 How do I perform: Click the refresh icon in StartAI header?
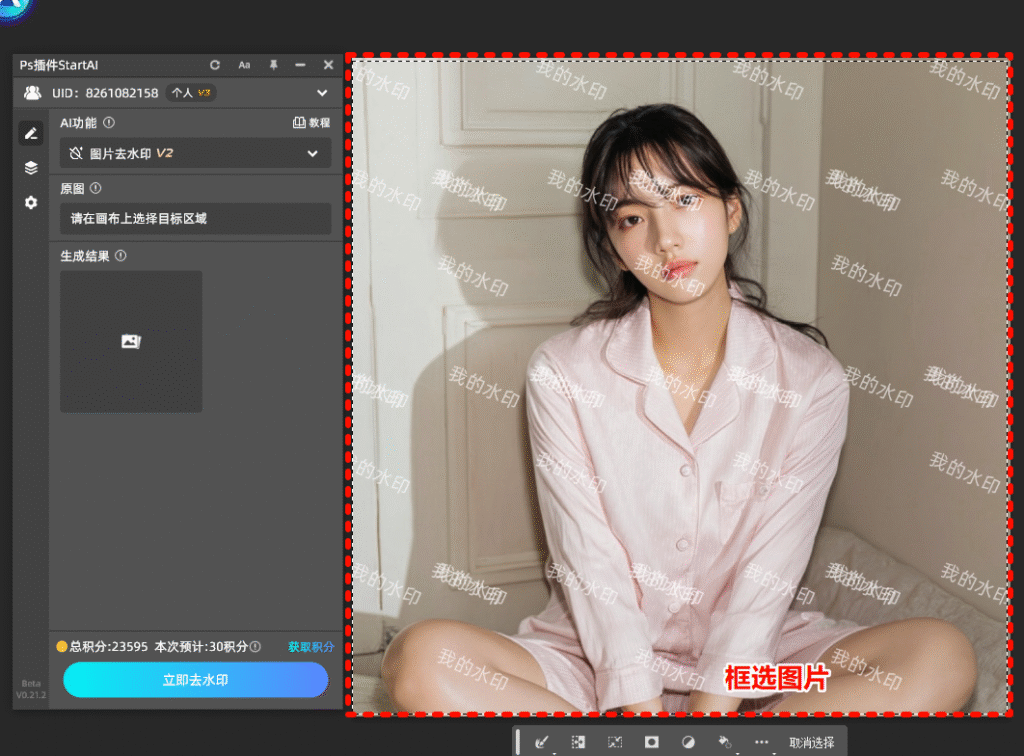[215, 65]
